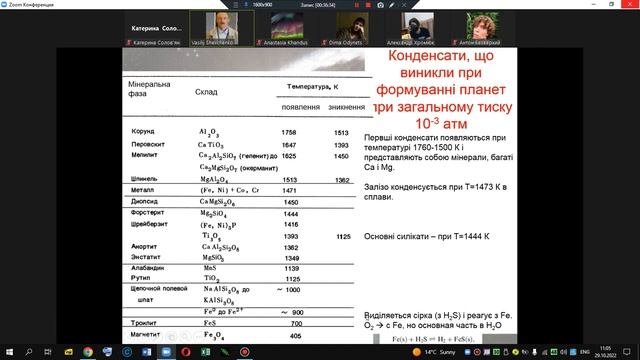This screenshot has height=360, width=640.
Task: Click the 'Склад' column header
Action: point(206,92)
